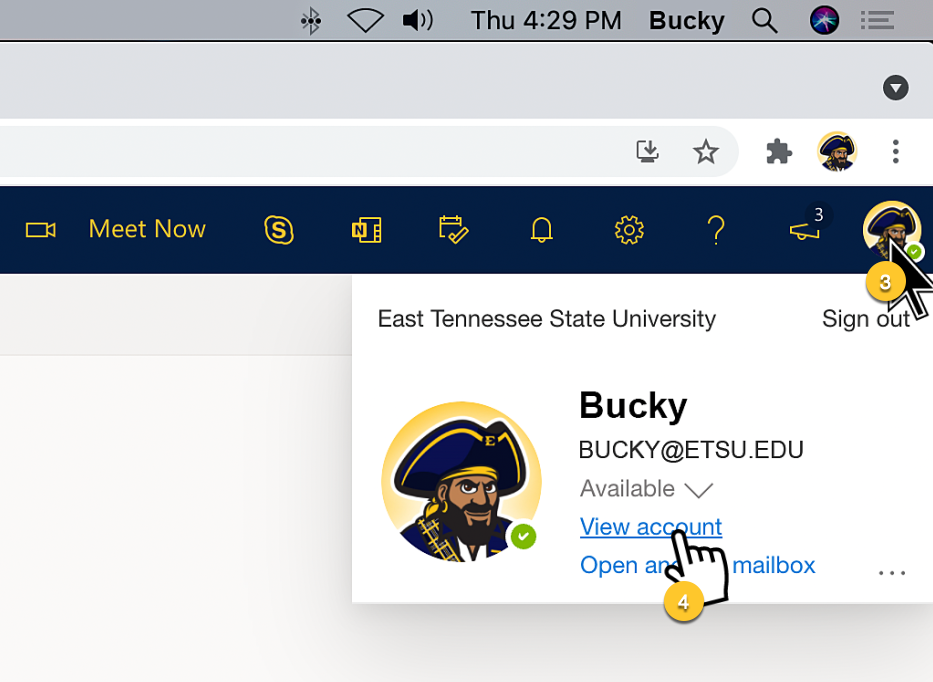Screen dimensions: 933x682
Task: Open Chrome's three-dot menu
Action: 896,152
